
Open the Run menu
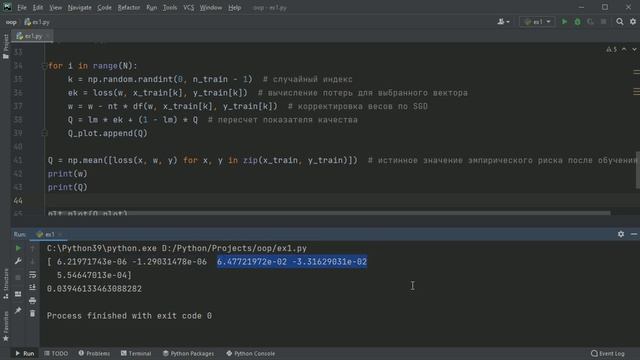151,7
